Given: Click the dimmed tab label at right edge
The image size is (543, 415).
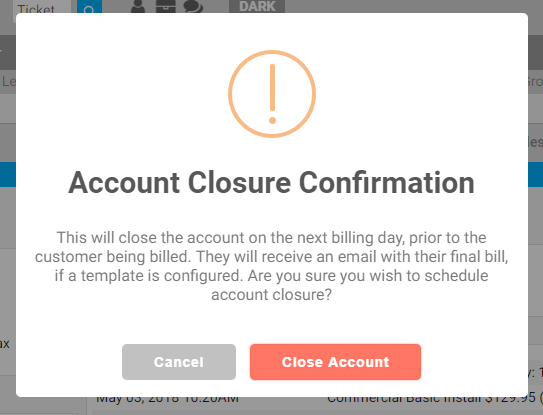Looking at the screenshot, I should tap(535, 81).
